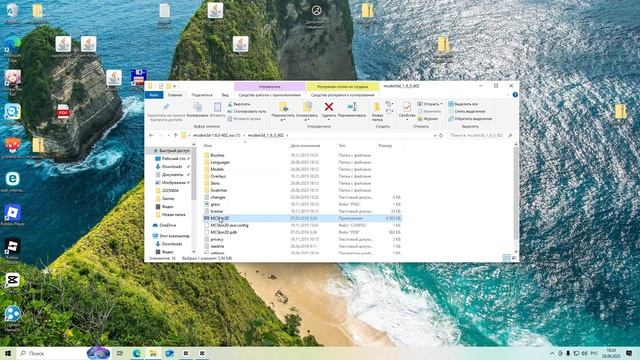Click the File Explorer taskbar icon
Screen dimensions: 640x360
[153, 353]
